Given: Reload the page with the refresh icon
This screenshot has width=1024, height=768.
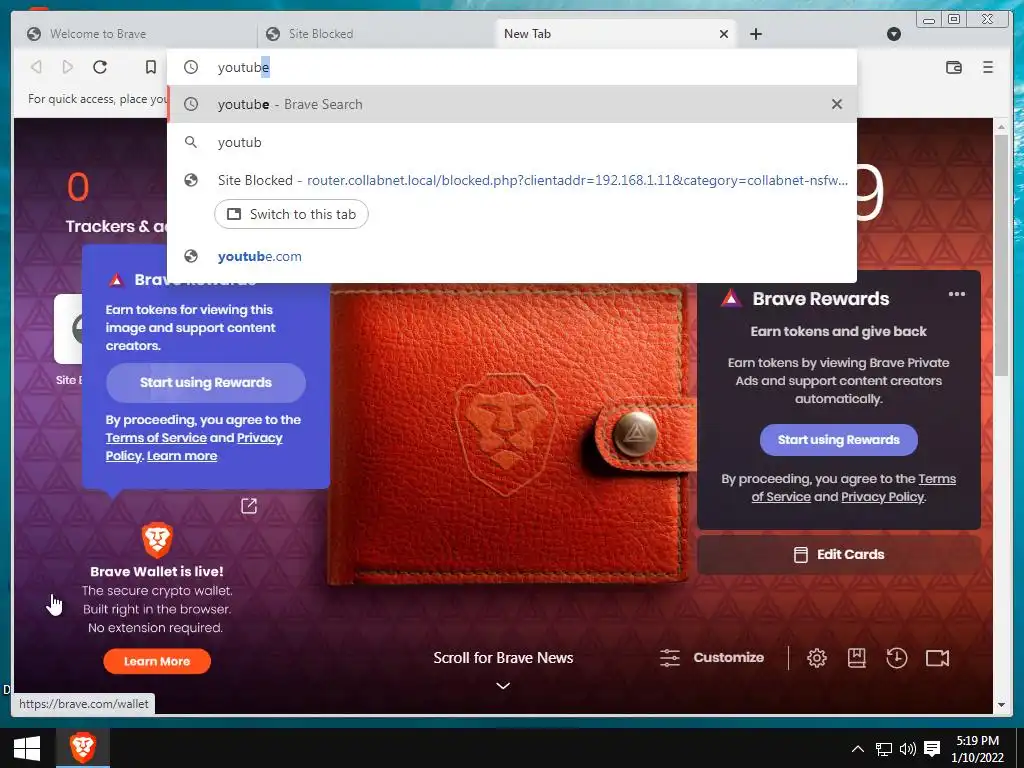Looking at the screenshot, I should click(x=100, y=67).
